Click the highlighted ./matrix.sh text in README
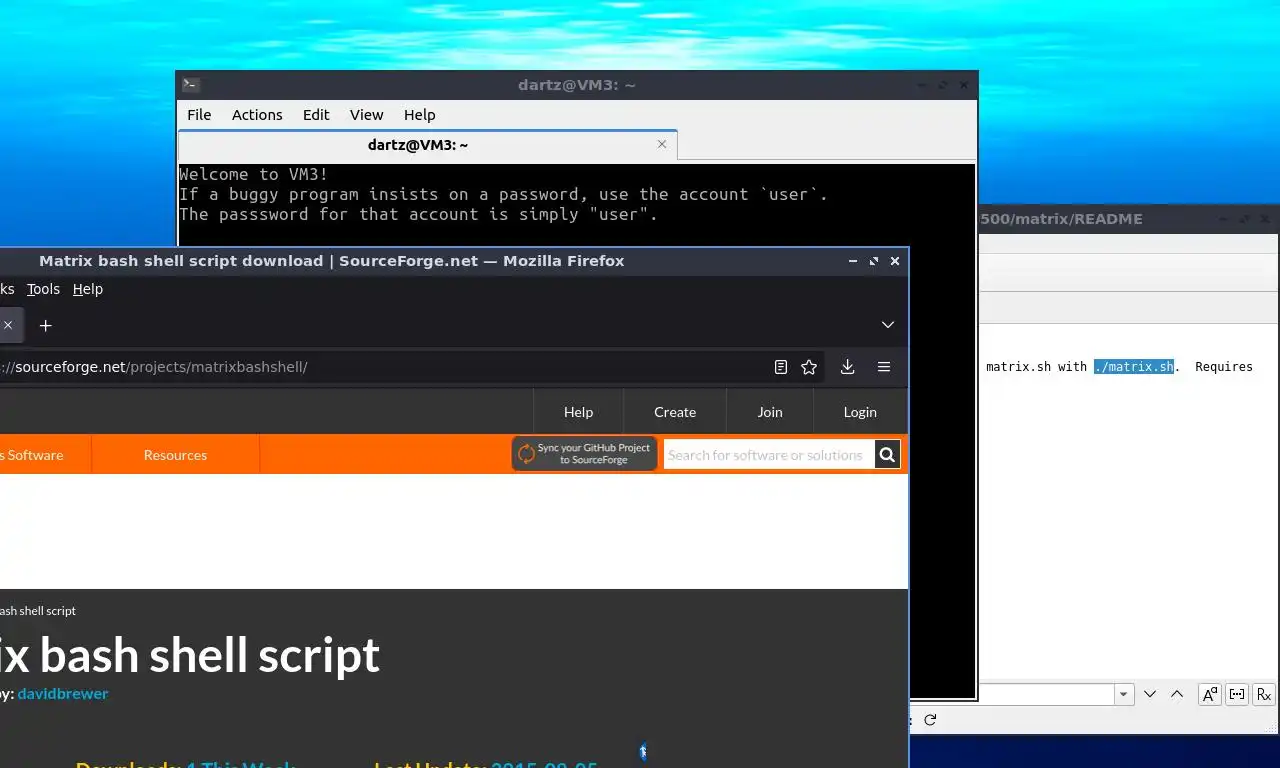 click(x=1134, y=367)
